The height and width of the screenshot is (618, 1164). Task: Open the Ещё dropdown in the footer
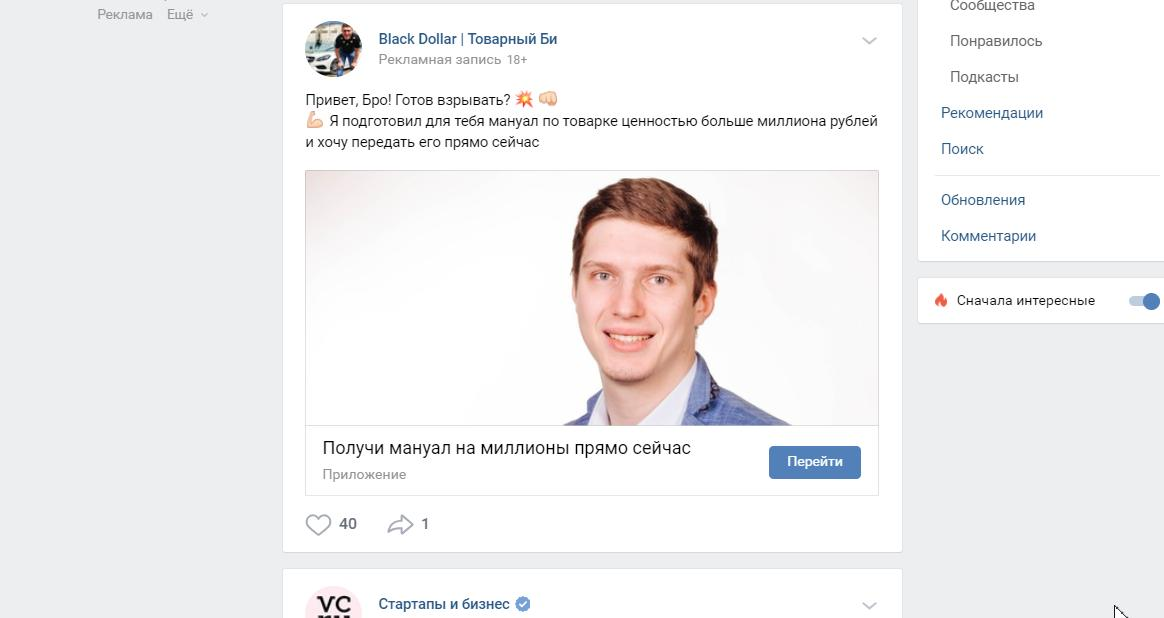(x=187, y=14)
